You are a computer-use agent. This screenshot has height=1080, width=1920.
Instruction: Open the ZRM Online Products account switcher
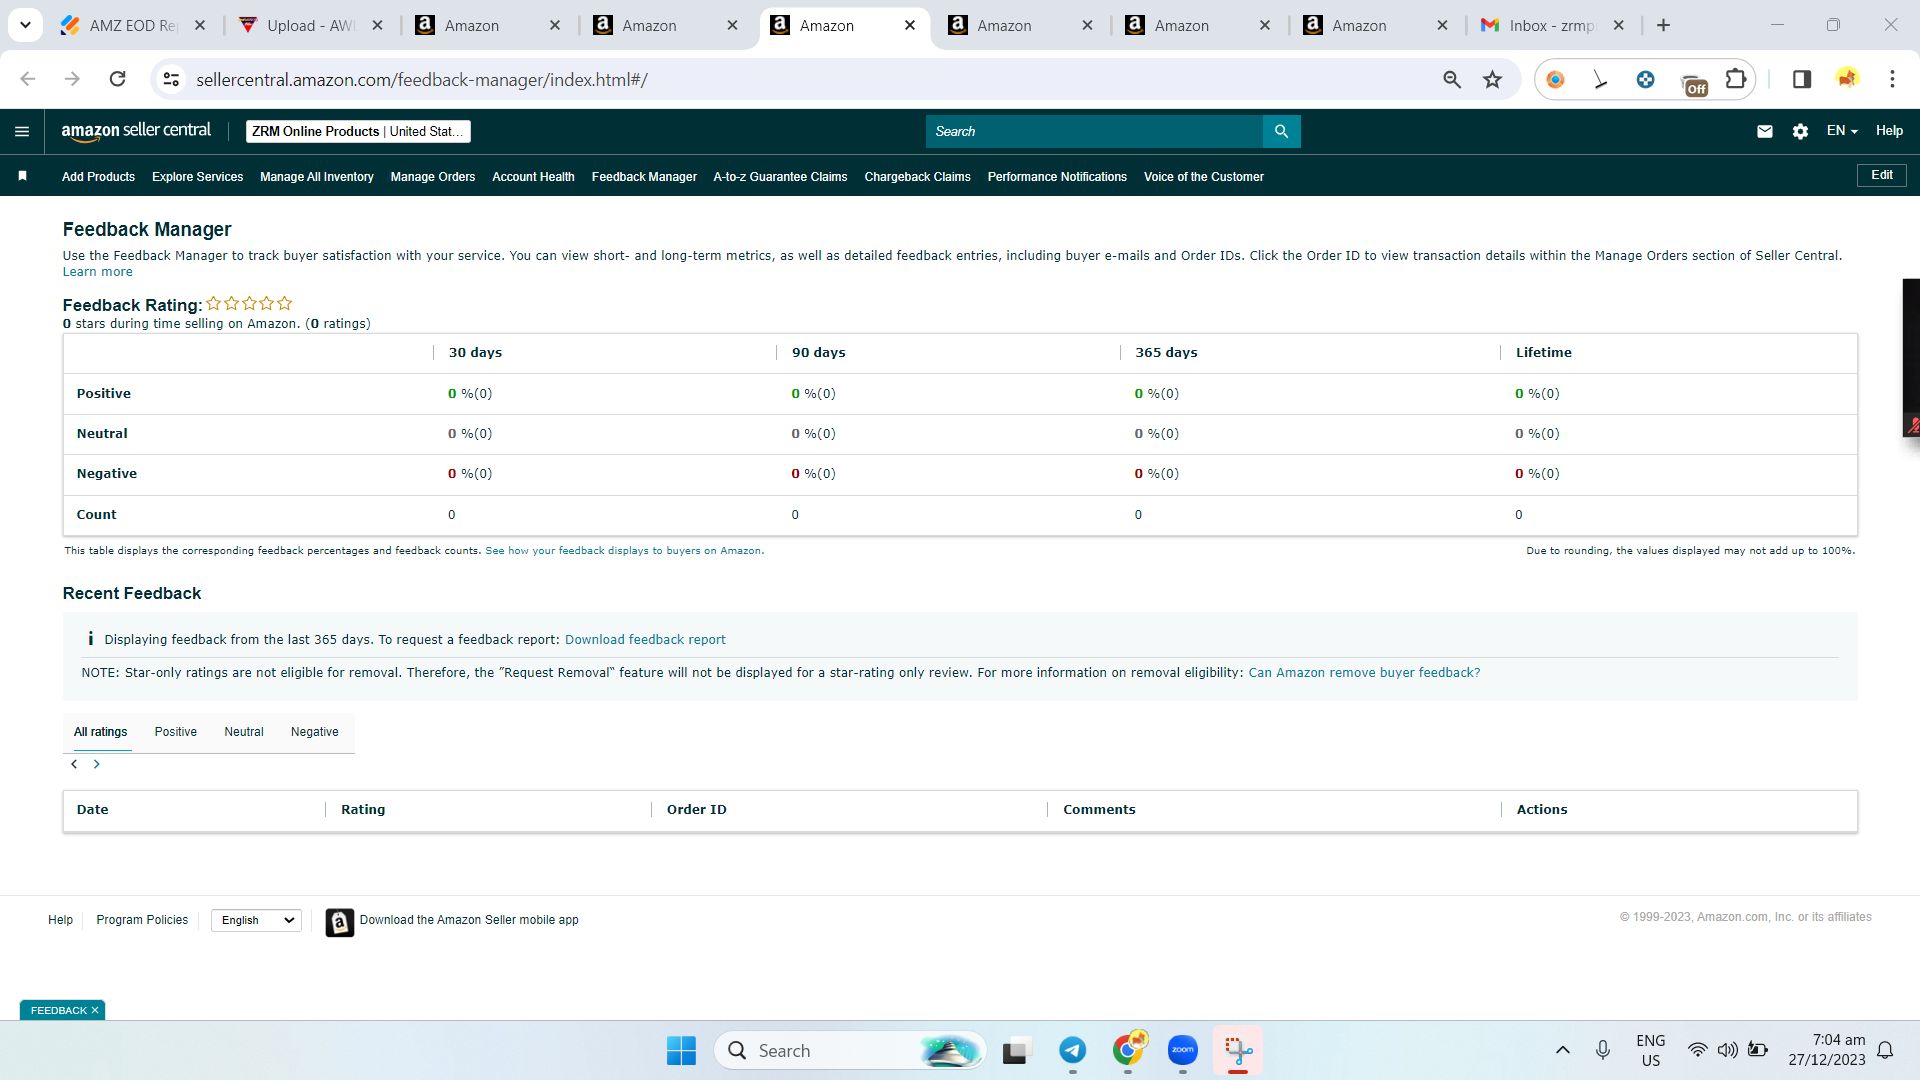coord(358,131)
